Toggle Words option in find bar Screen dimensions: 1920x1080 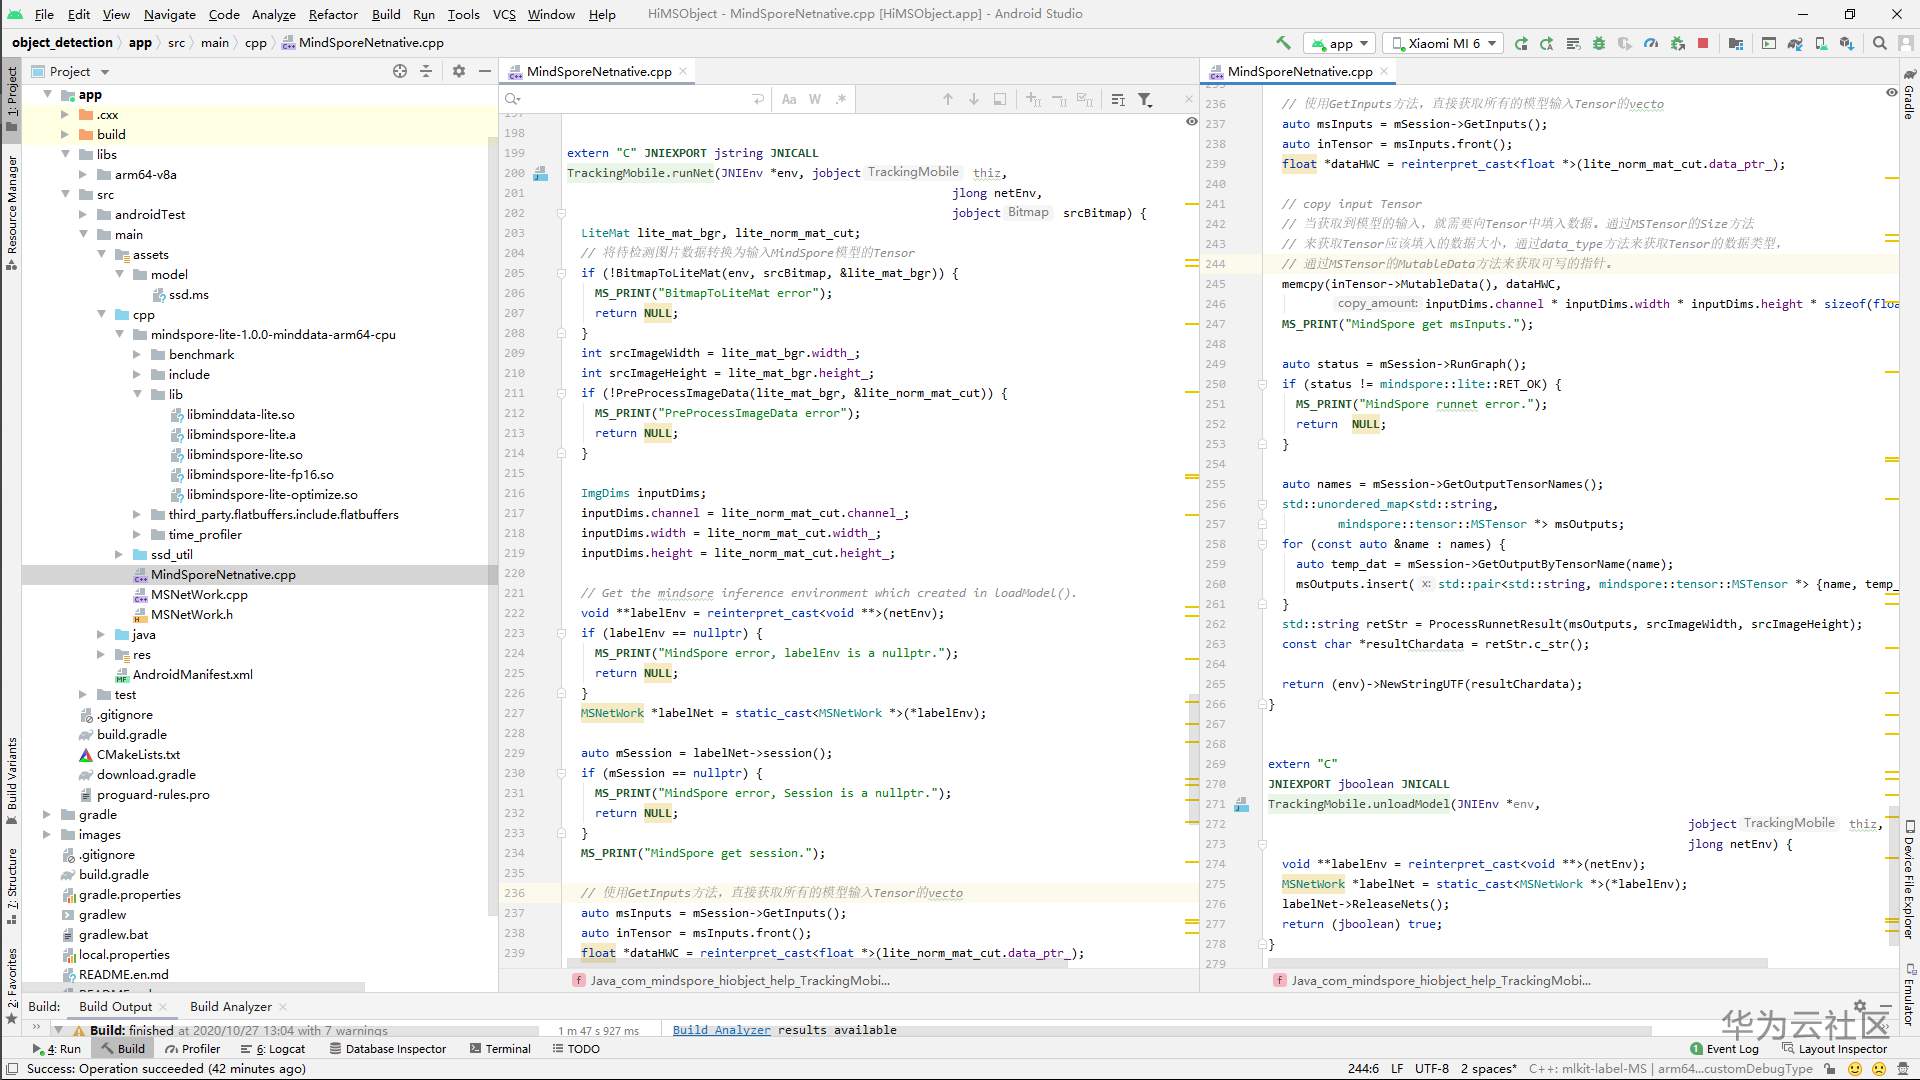coord(815,99)
